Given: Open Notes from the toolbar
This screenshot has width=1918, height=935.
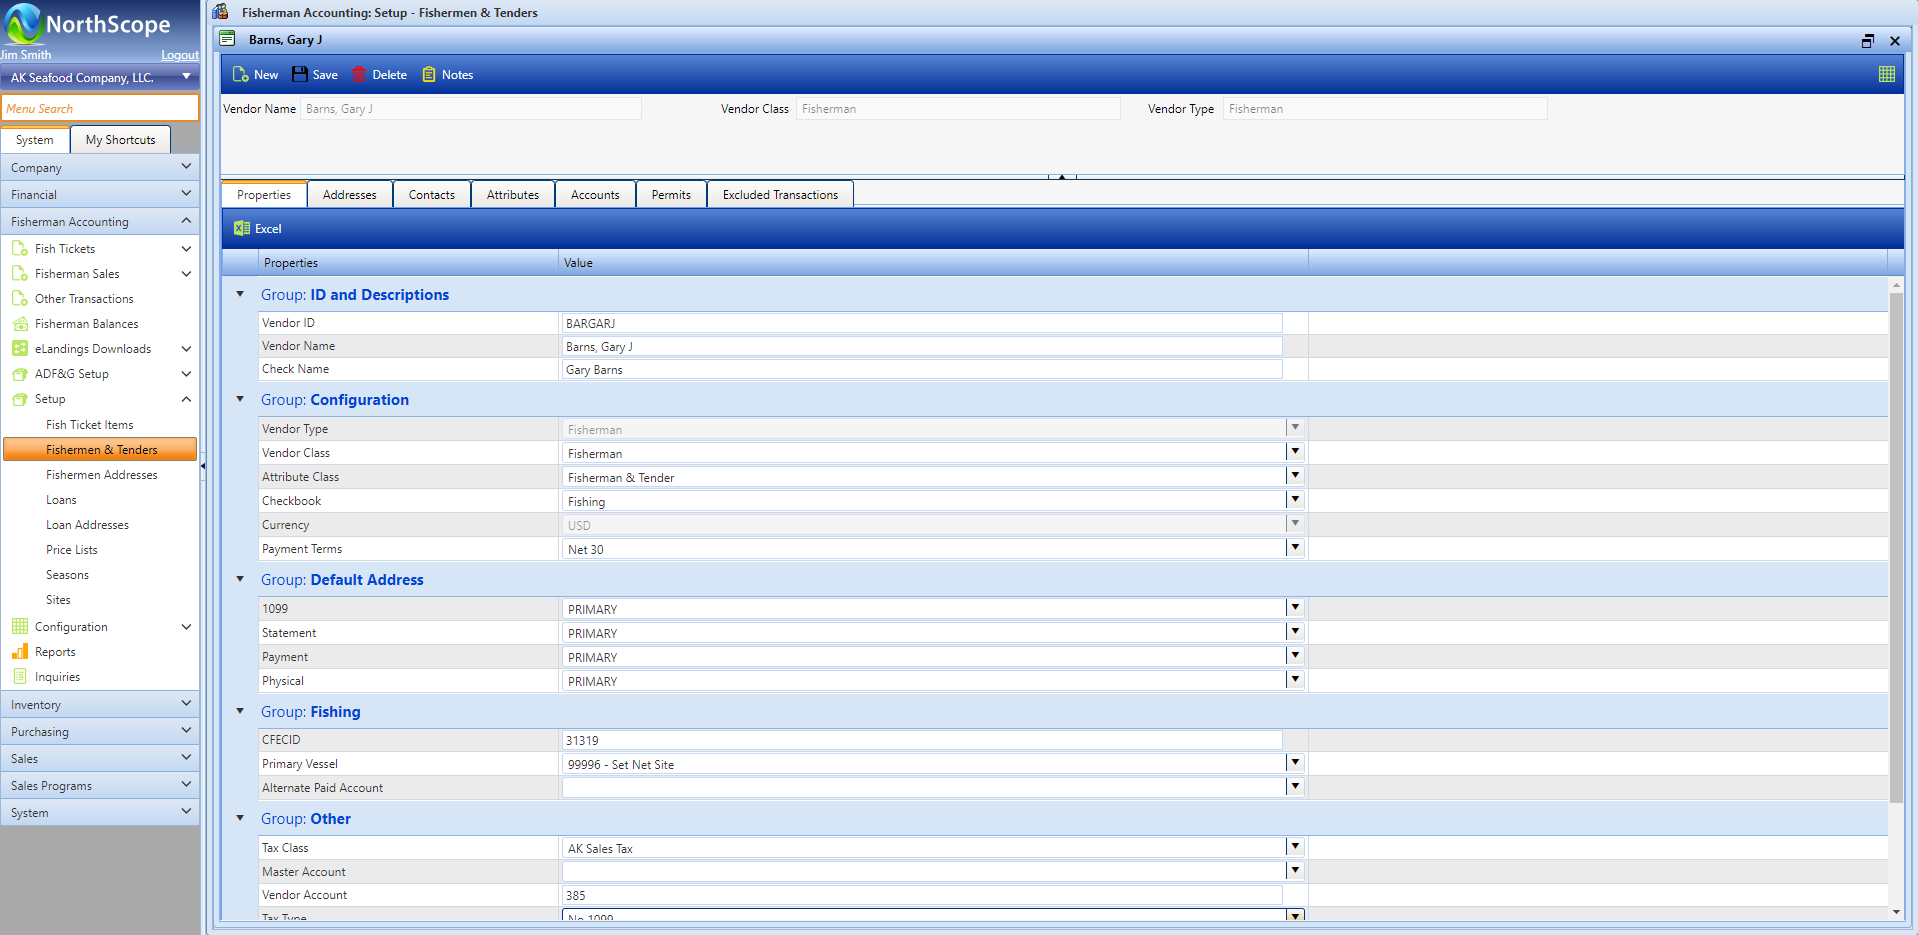Looking at the screenshot, I should click(x=447, y=75).
